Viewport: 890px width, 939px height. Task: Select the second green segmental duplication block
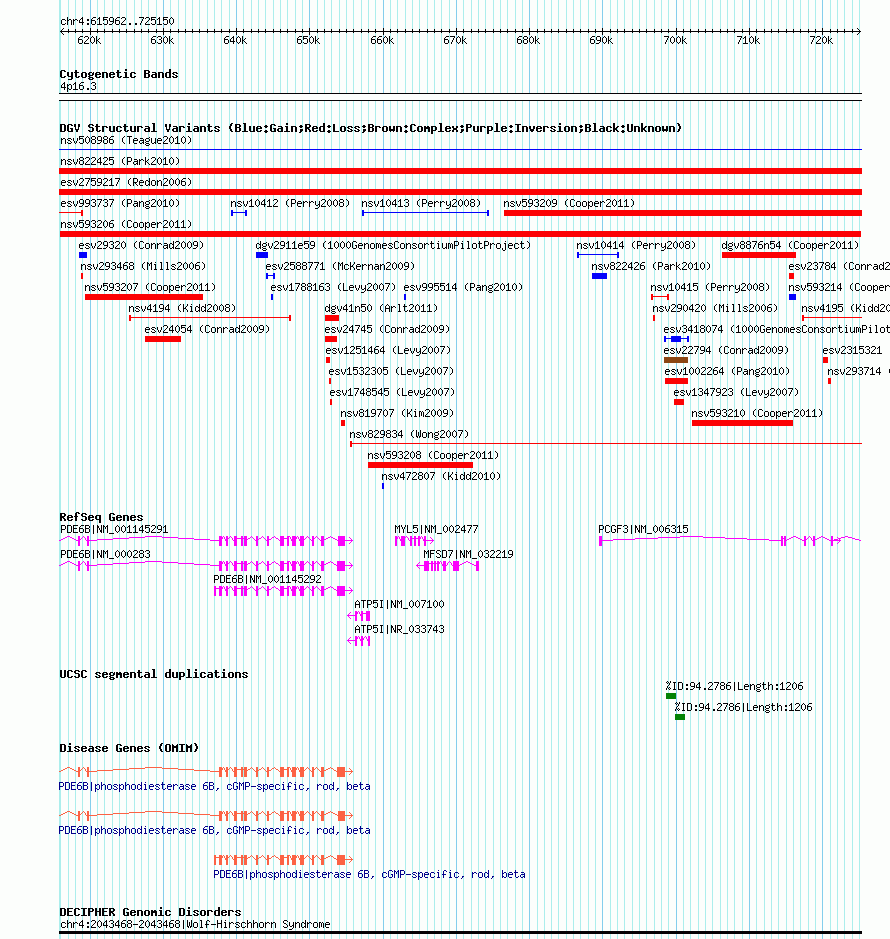coord(680,717)
